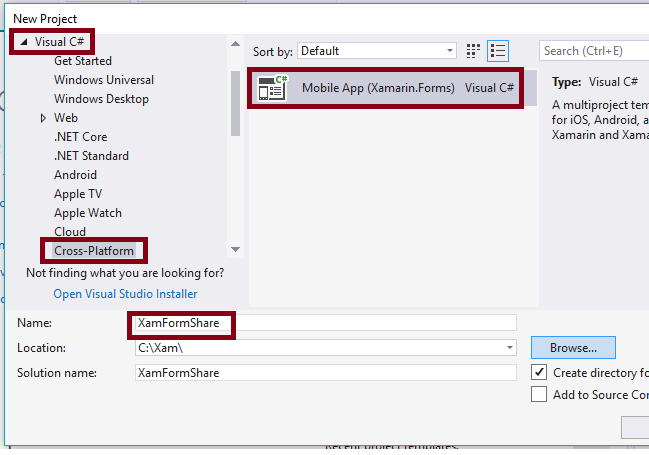Select Windows Desktop category
The width and height of the screenshot is (649, 455).
101,99
